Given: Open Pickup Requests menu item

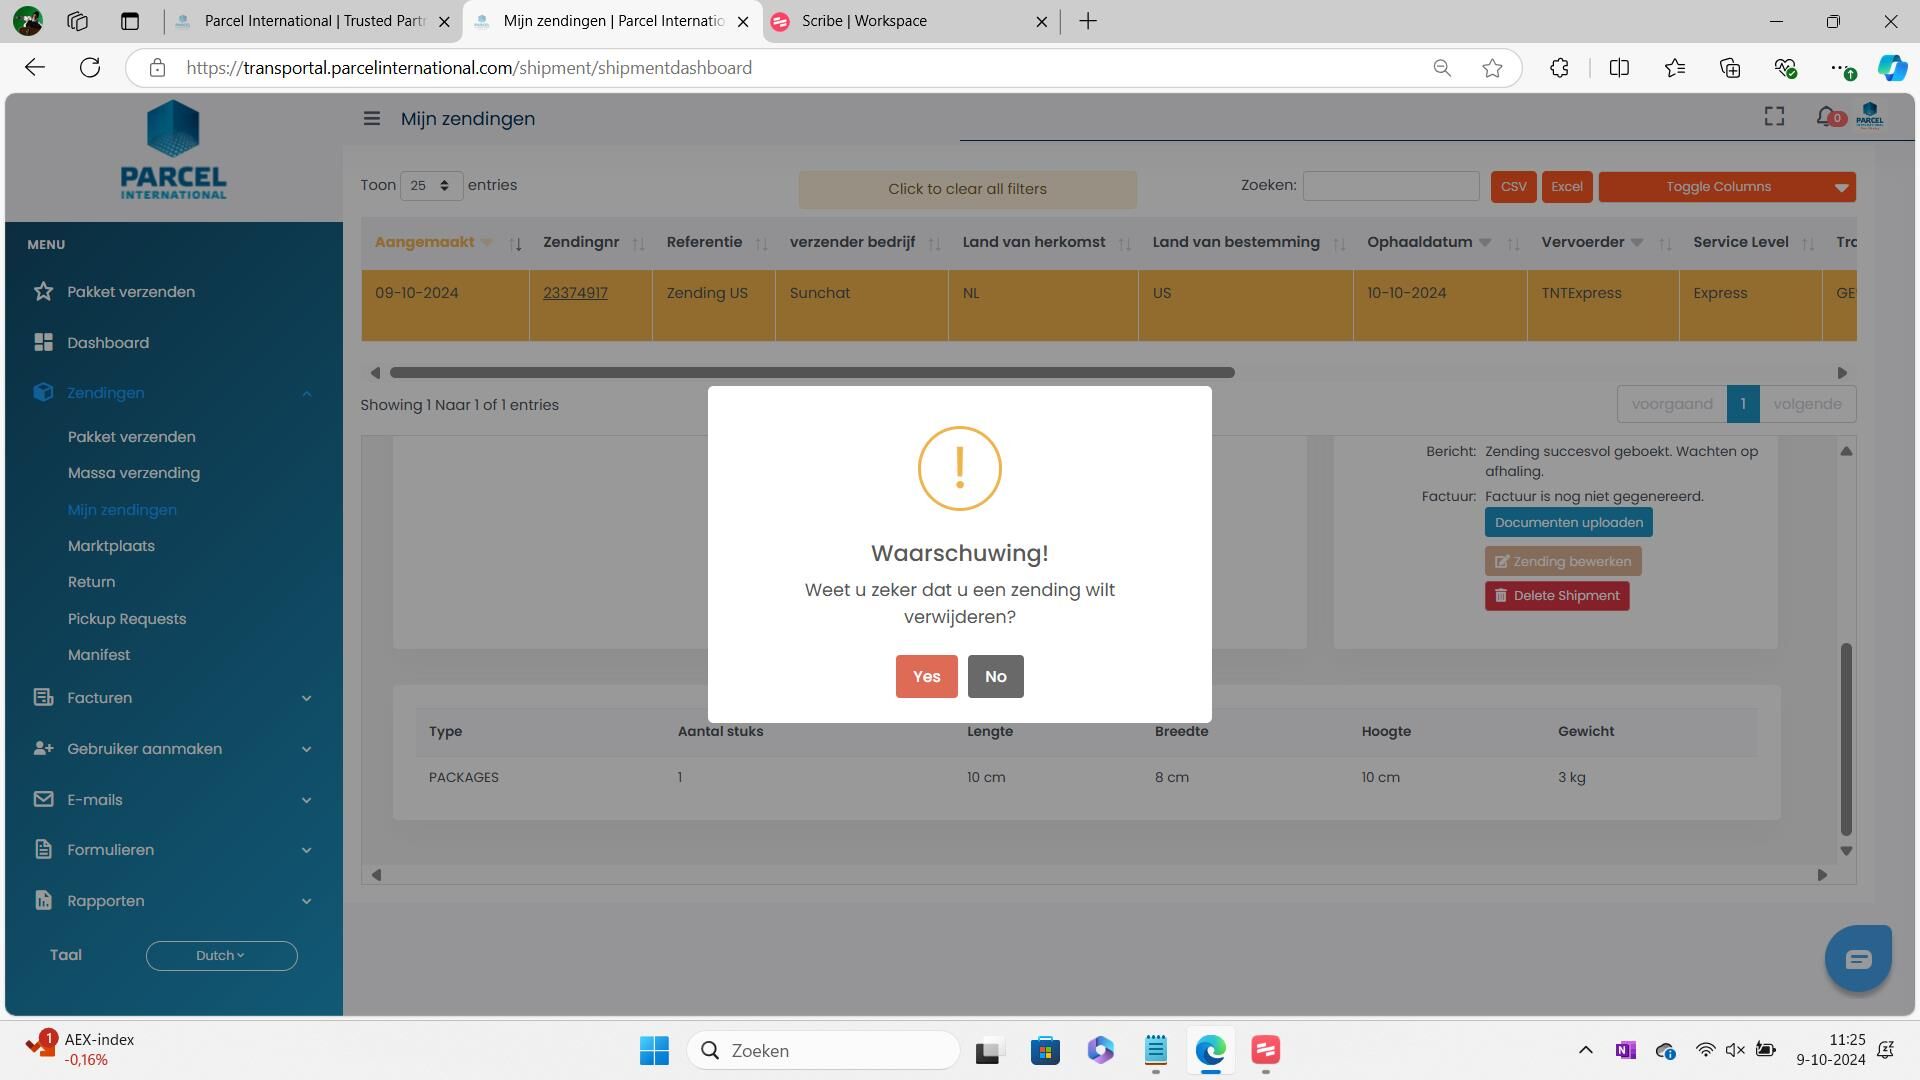Looking at the screenshot, I should [x=127, y=619].
